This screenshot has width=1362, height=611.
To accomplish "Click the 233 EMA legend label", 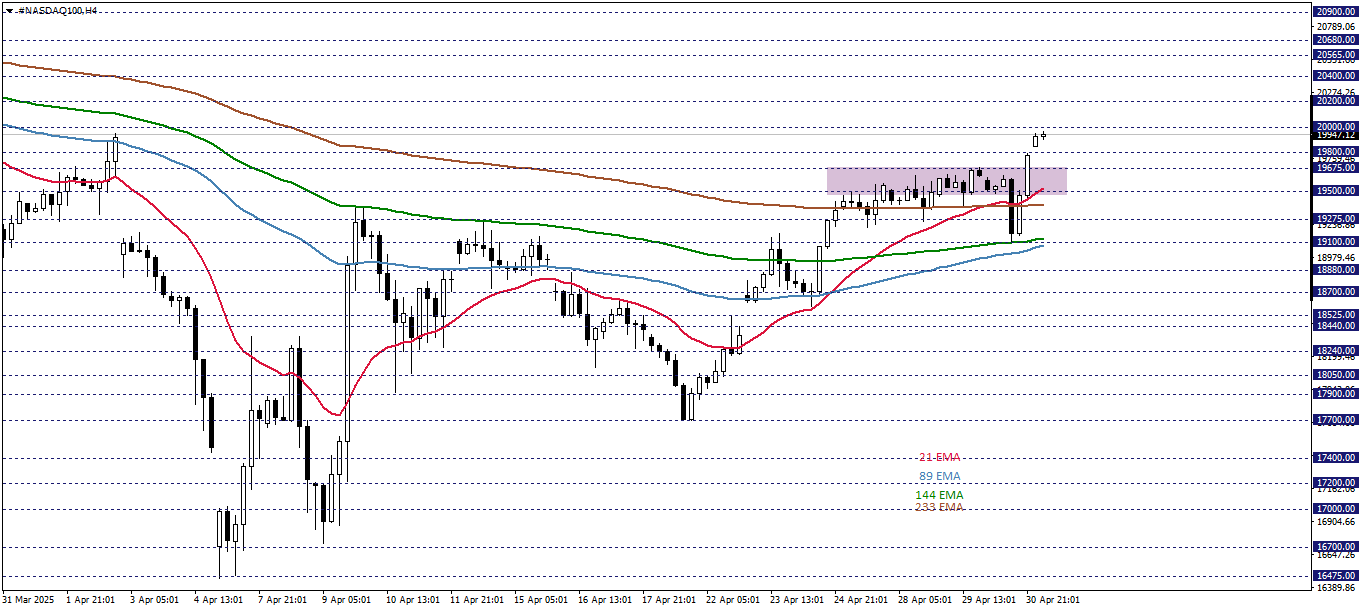I will pyautogui.click(x=939, y=507).
